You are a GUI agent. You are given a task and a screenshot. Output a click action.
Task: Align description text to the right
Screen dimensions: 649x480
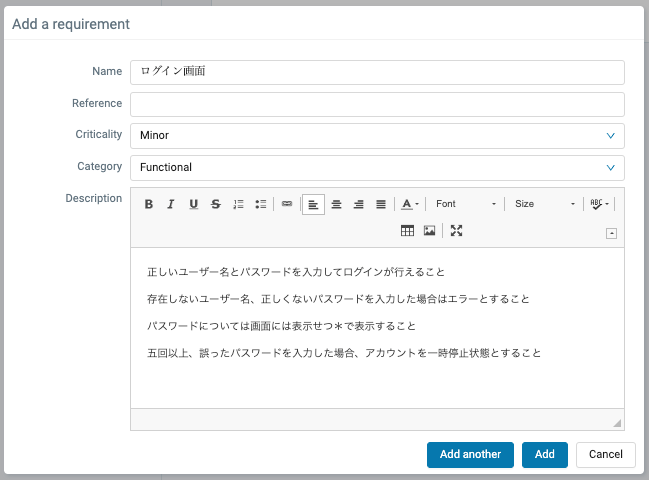[358, 204]
